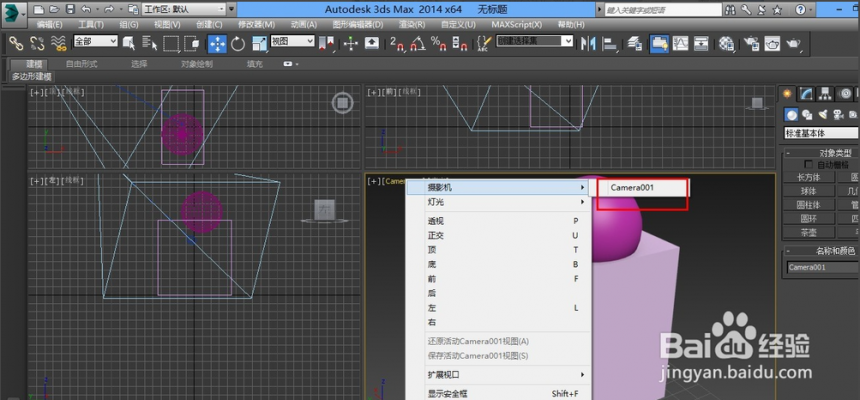Open the Material Editor icon

(727, 43)
